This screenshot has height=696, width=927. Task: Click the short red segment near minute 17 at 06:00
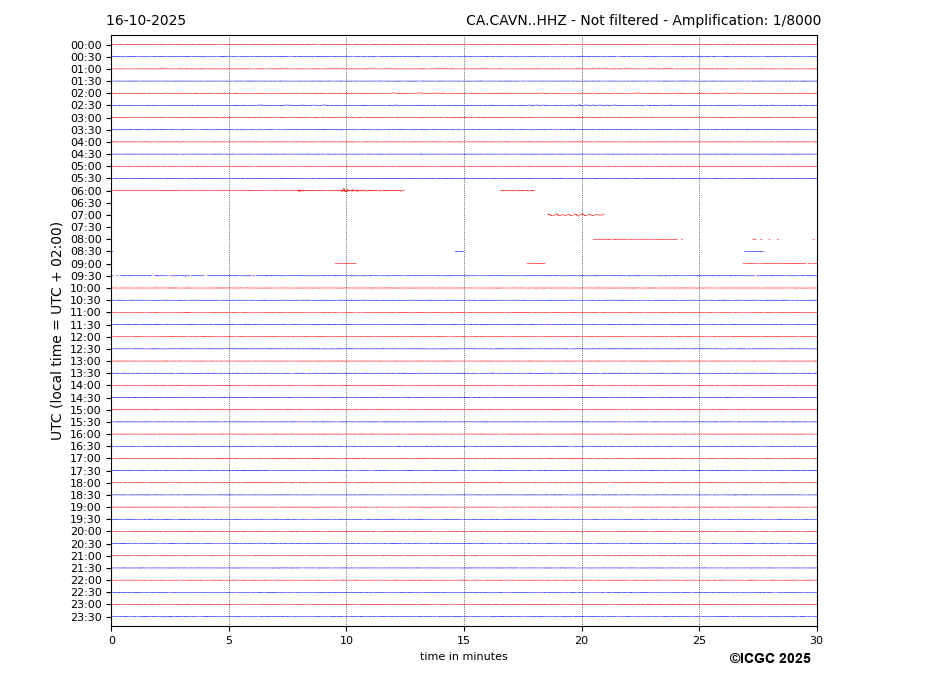[517, 190]
